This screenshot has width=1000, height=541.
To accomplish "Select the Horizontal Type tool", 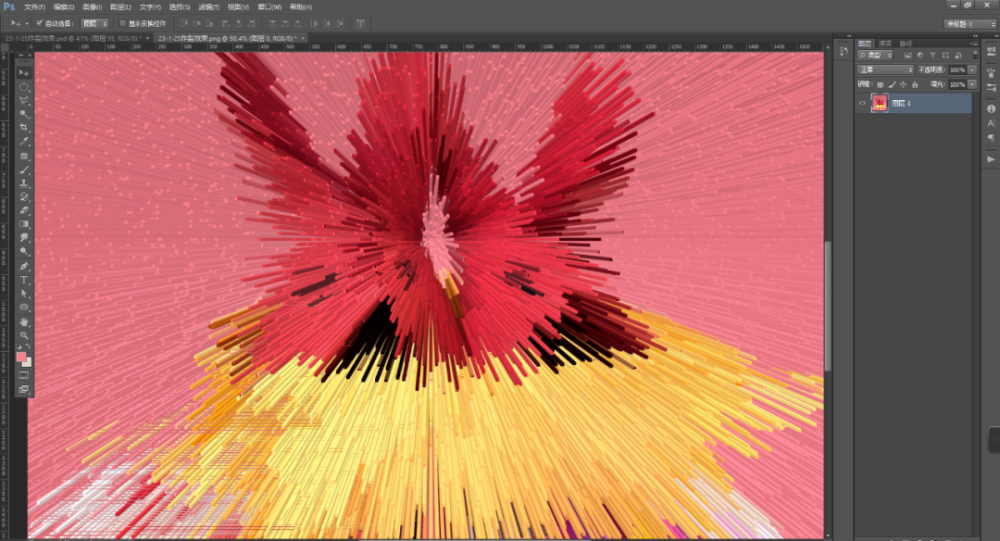I will click(x=24, y=280).
